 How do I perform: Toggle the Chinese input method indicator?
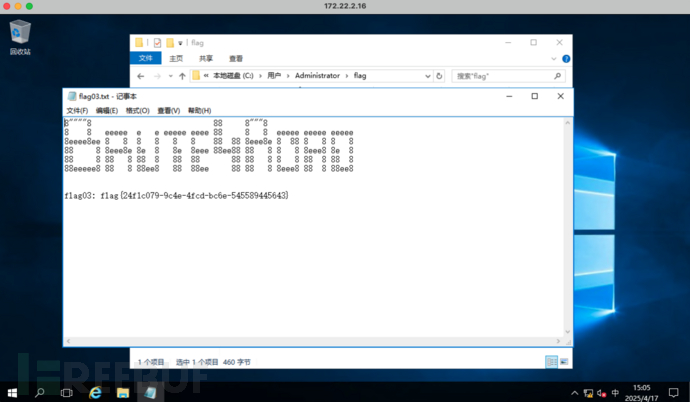point(615,393)
